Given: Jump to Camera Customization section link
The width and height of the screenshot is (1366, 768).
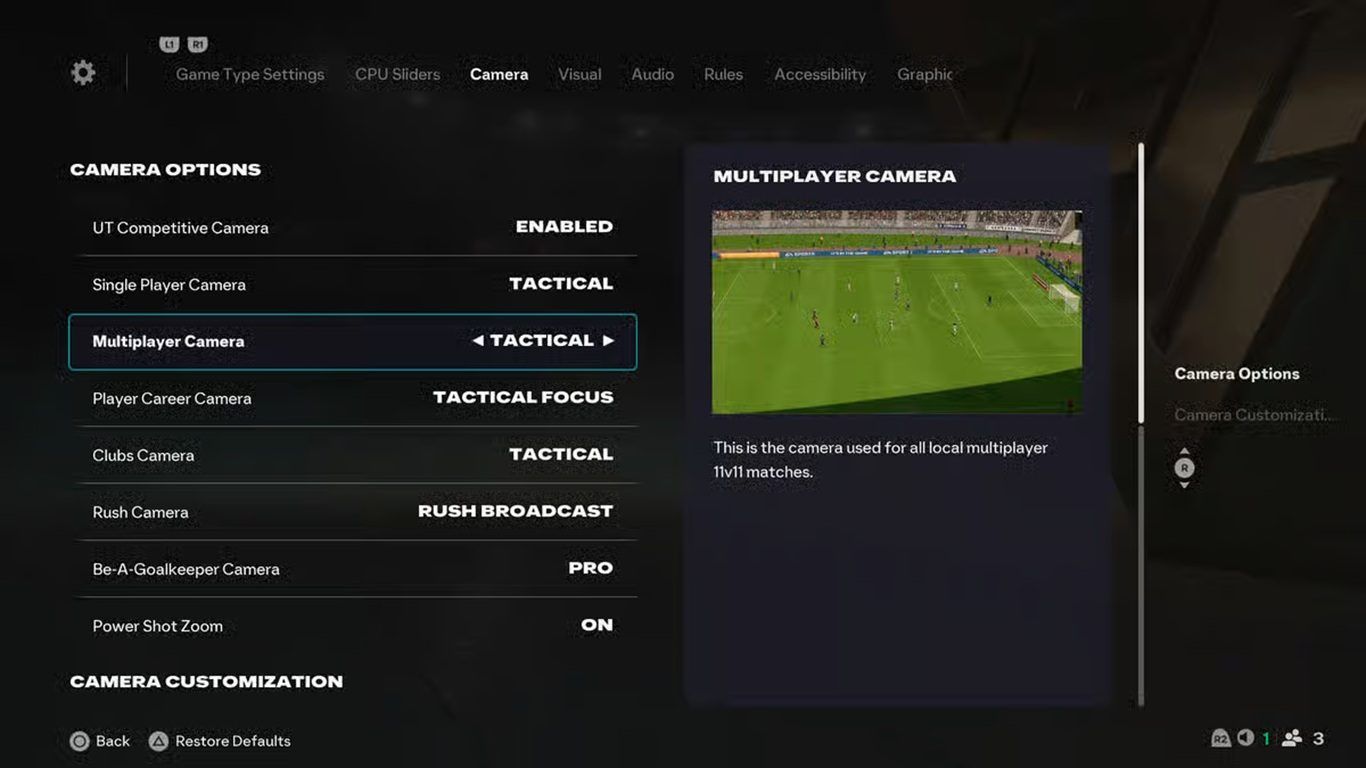Looking at the screenshot, I should [1254, 415].
